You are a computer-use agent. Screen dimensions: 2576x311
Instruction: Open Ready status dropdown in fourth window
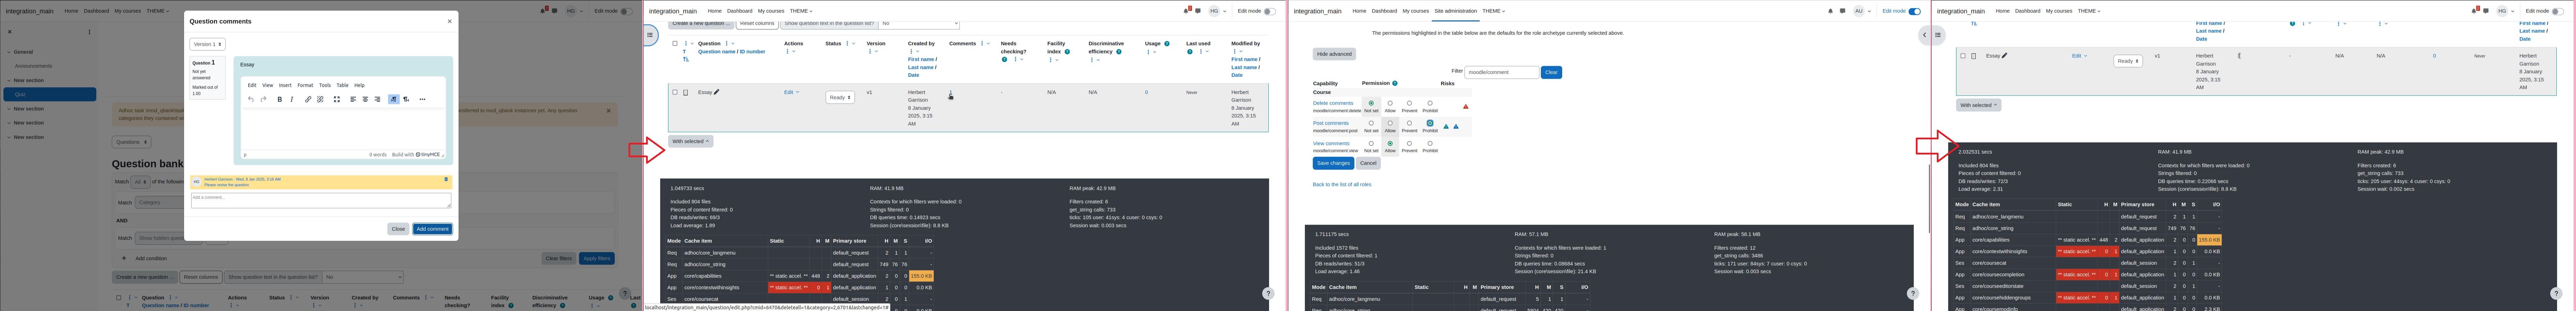2128,61
